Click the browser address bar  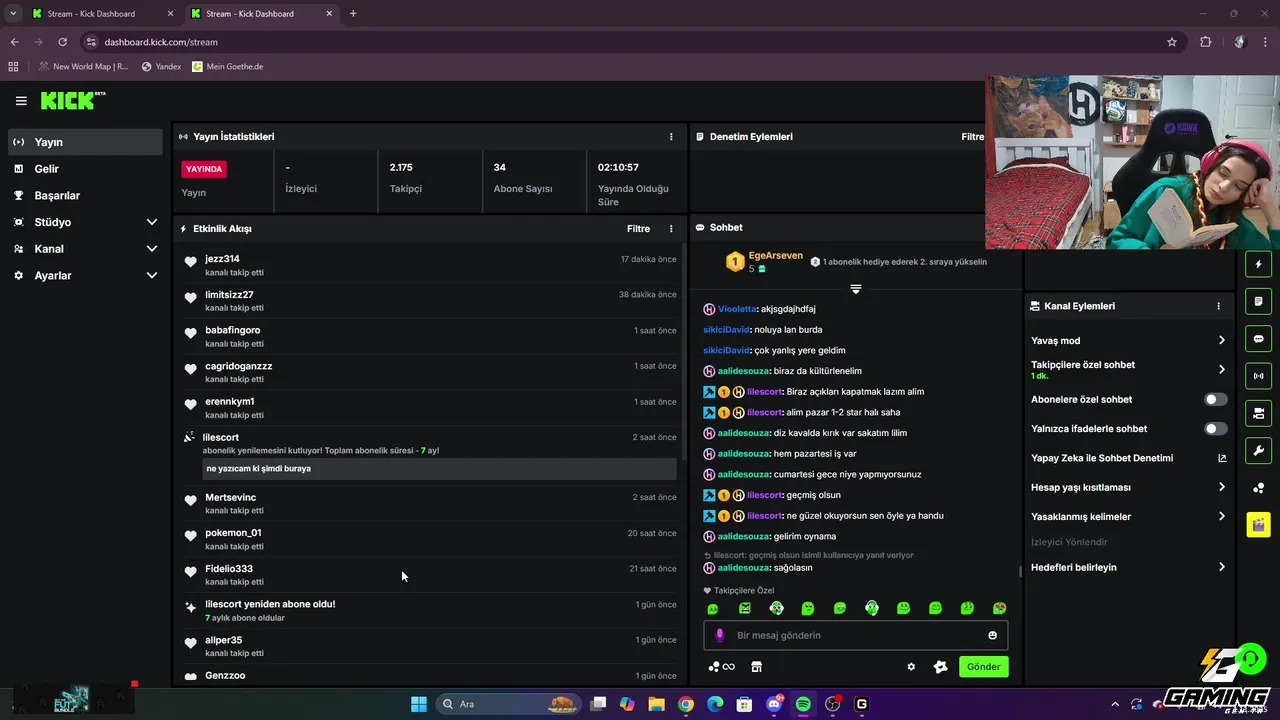pyautogui.click(x=620, y=42)
